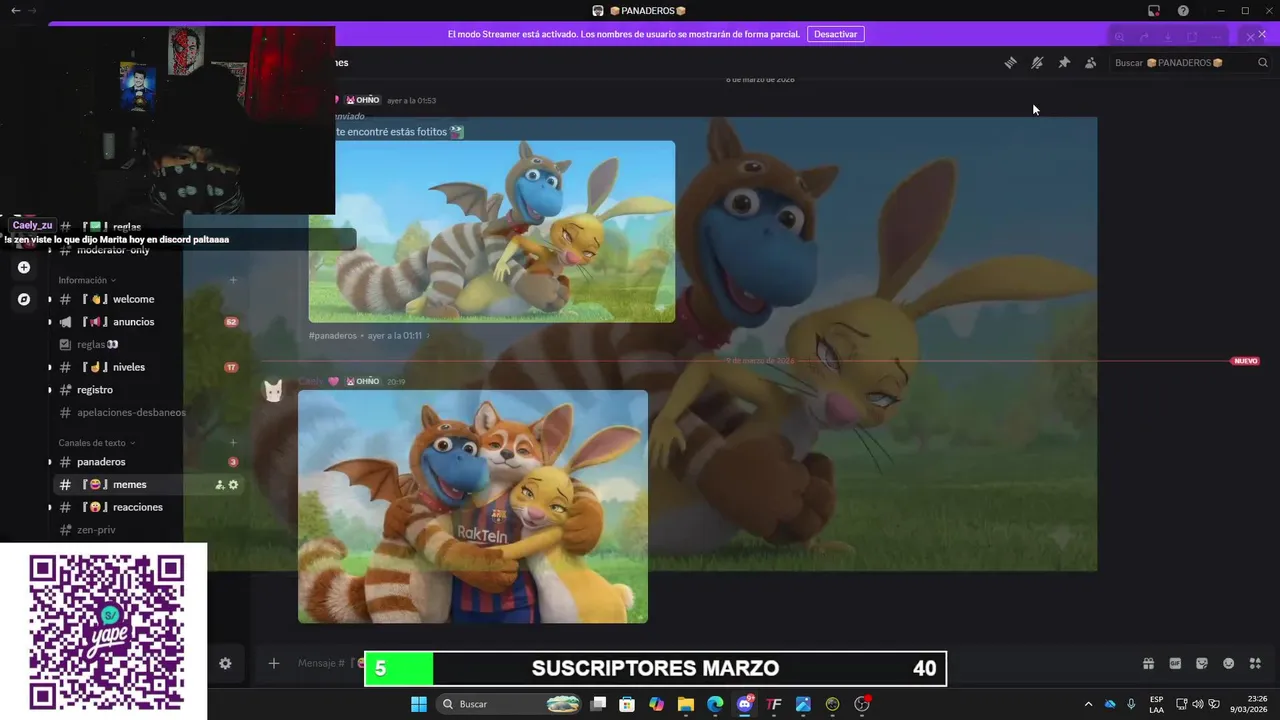This screenshot has height=720, width=1280.
Task: Forward the image with viewer arrow icon
Action: [x=1145, y=37]
